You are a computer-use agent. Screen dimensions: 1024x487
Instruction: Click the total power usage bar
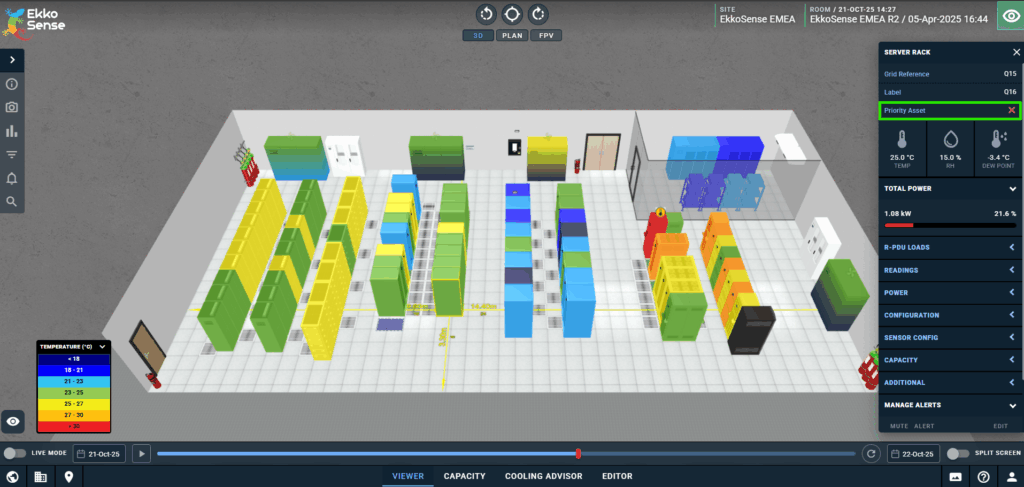[x=950, y=225]
